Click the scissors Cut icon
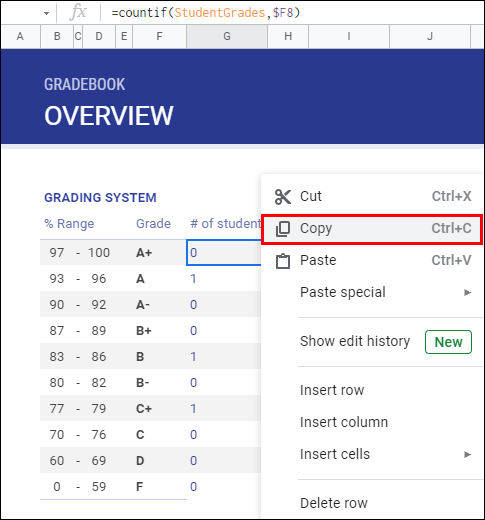The height and width of the screenshot is (520, 485). [283, 196]
